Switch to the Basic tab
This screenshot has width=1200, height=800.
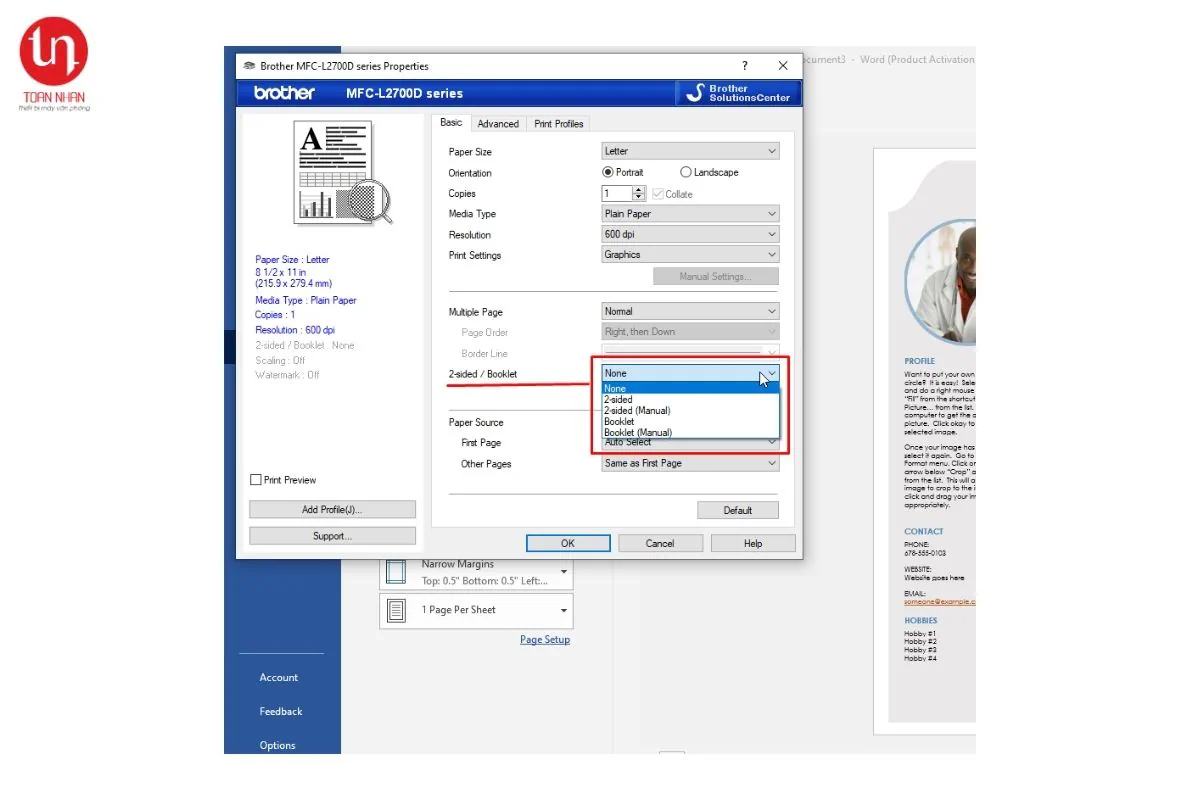(x=451, y=123)
